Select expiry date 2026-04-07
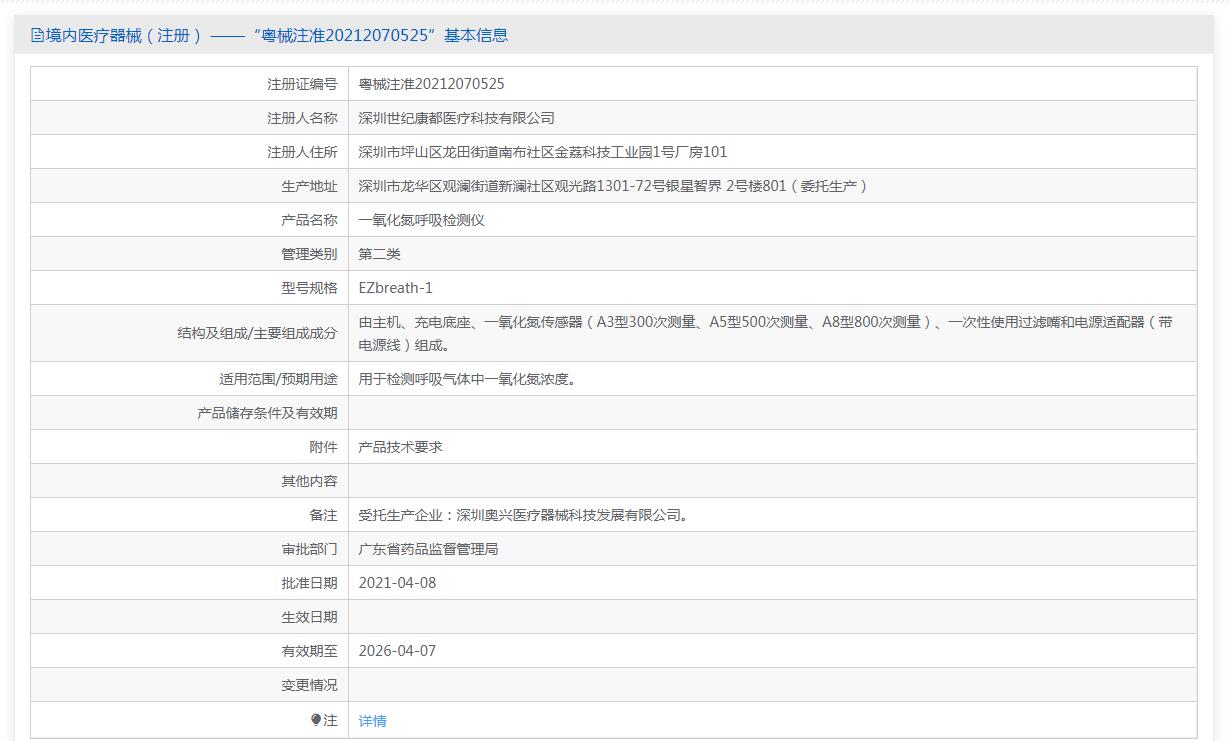 tap(397, 651)
